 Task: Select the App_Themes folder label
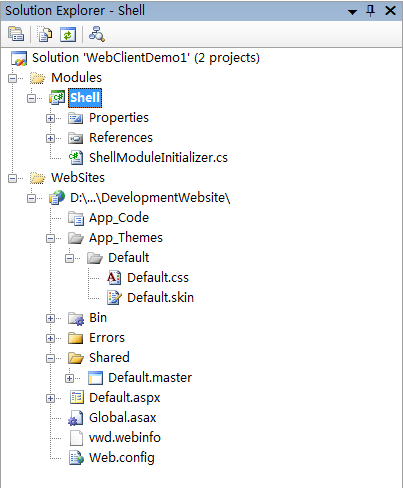126,238
